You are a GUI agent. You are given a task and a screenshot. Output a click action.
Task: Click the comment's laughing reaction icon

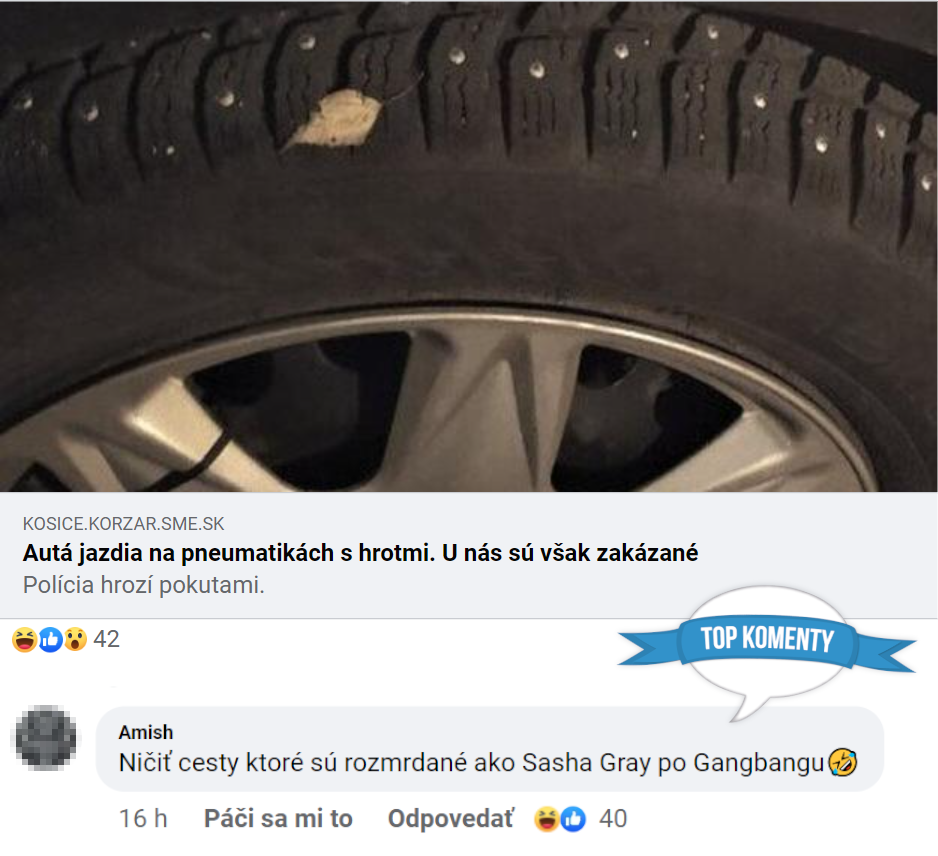(x=546, y=819)
